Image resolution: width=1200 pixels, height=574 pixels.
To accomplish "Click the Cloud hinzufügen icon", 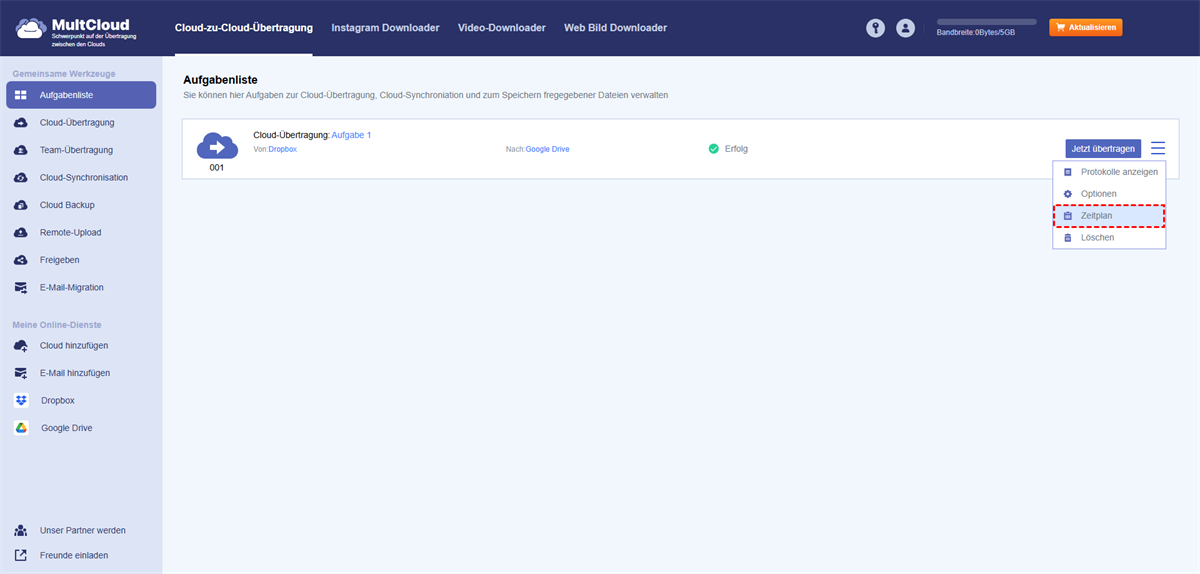I will [x=20, y=346].
